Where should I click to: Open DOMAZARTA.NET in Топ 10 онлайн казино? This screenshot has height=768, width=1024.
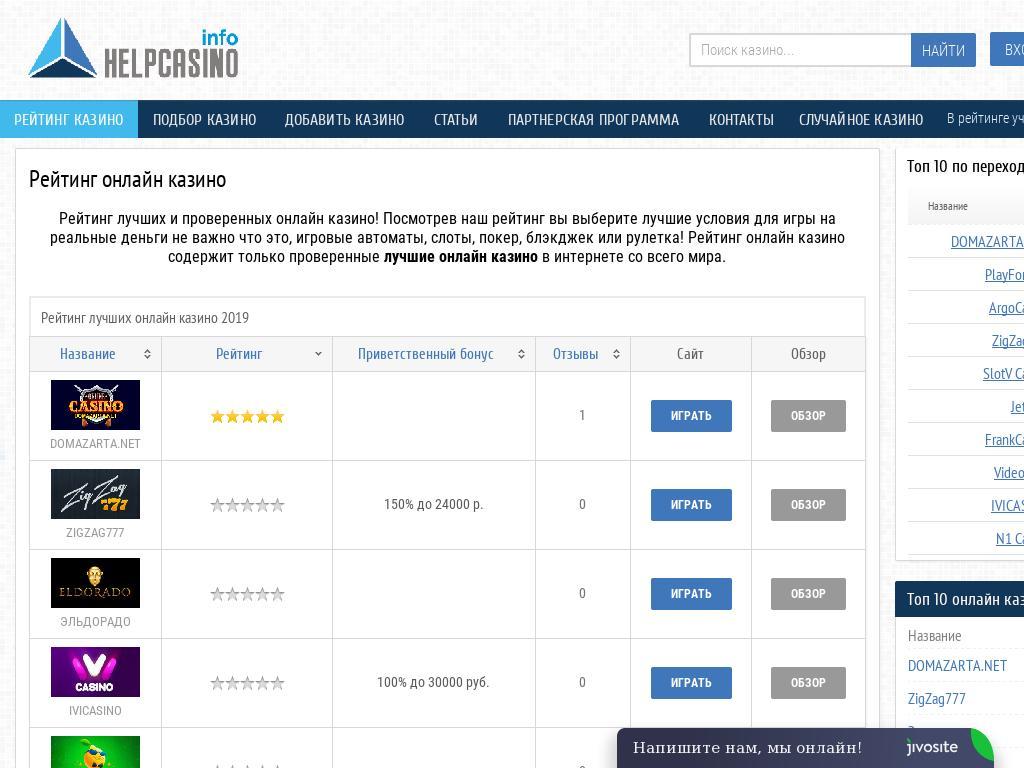point(957,665)
